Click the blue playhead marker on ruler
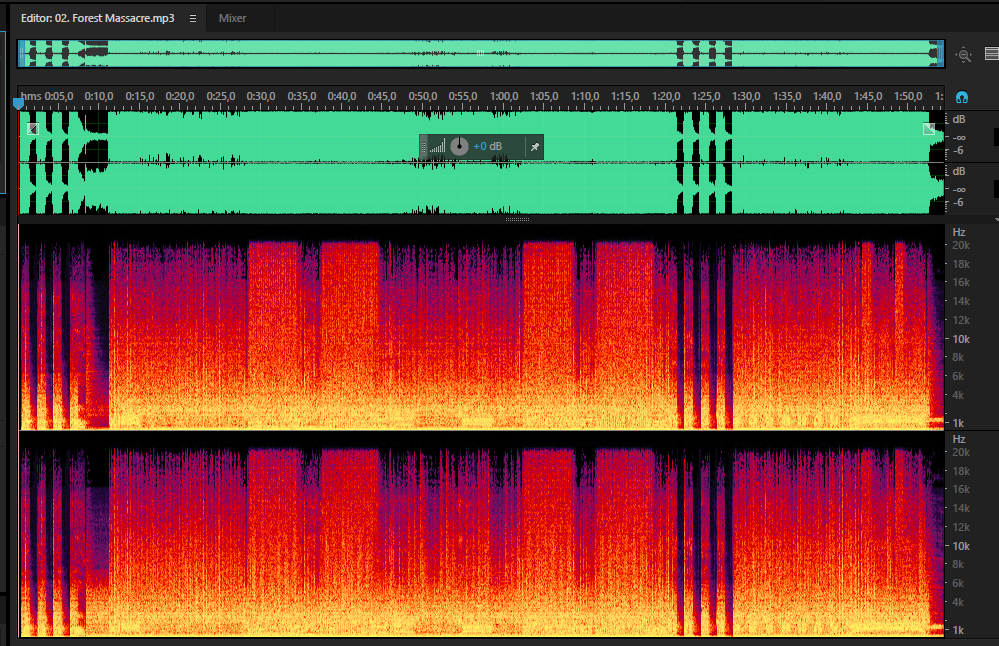 pyautogui.click(x=18, y=103)
